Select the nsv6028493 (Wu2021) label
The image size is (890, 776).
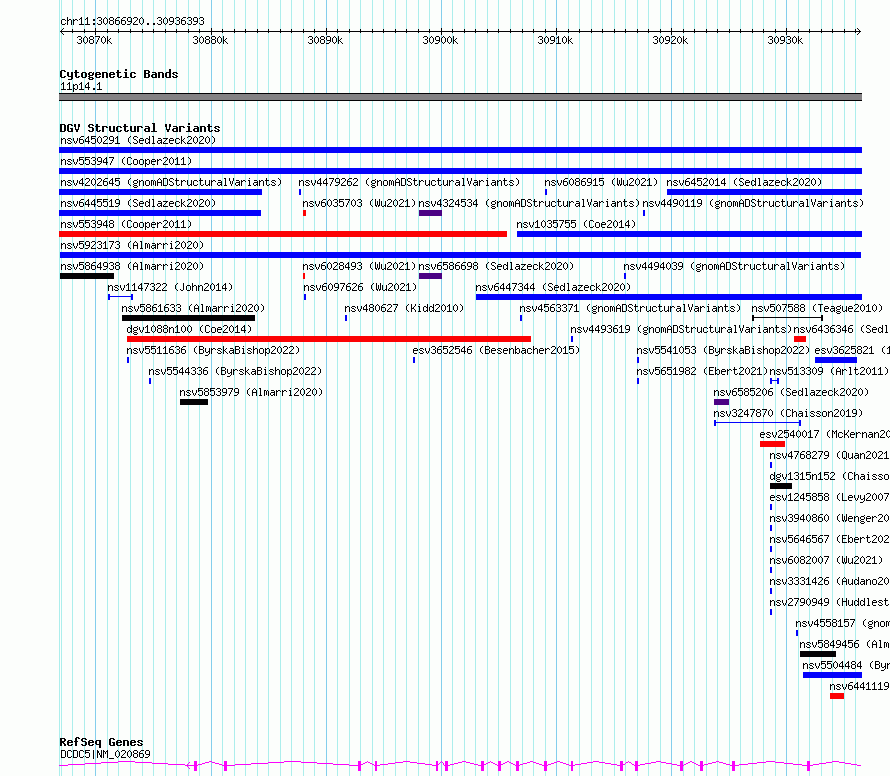point(359,266)
